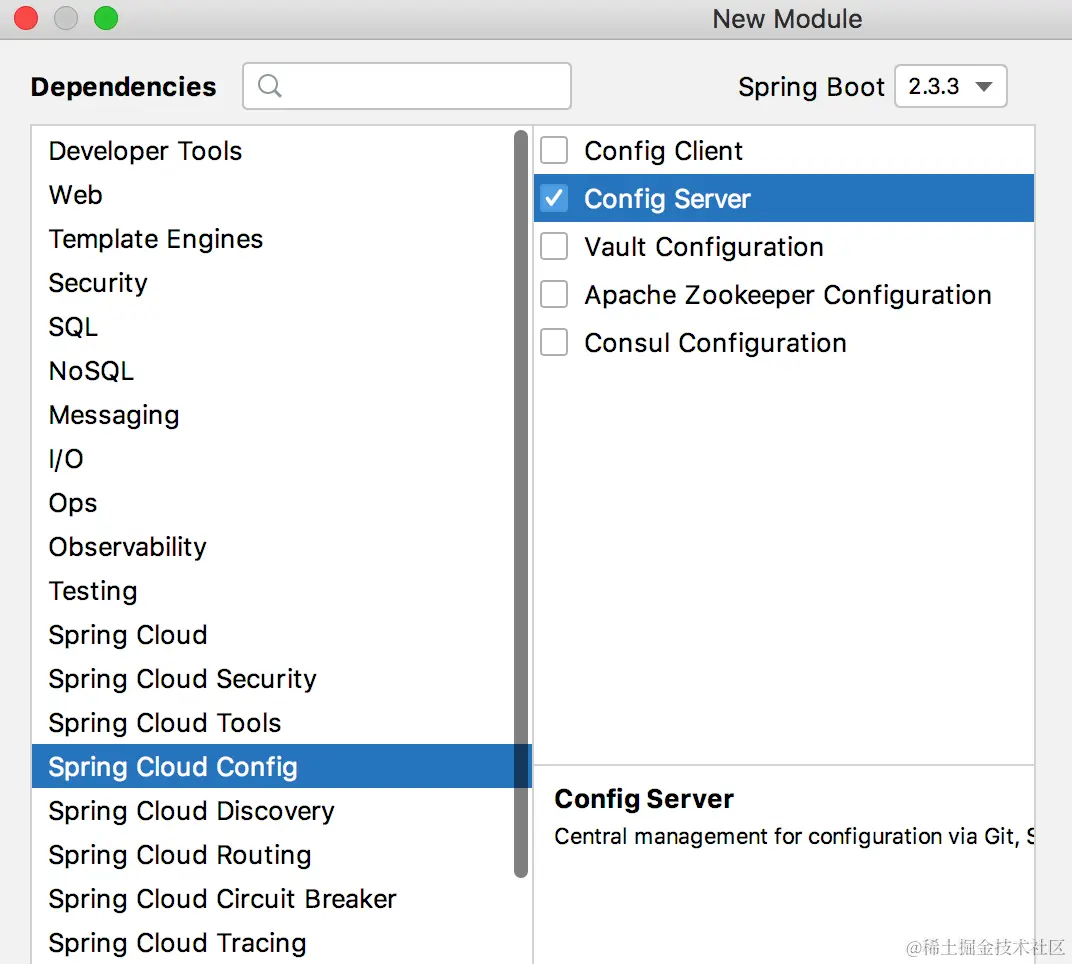Viewport: 1072px width, 964px height.
Task: Enable the Consul Configuration checkbox
Action: point(554,342)
